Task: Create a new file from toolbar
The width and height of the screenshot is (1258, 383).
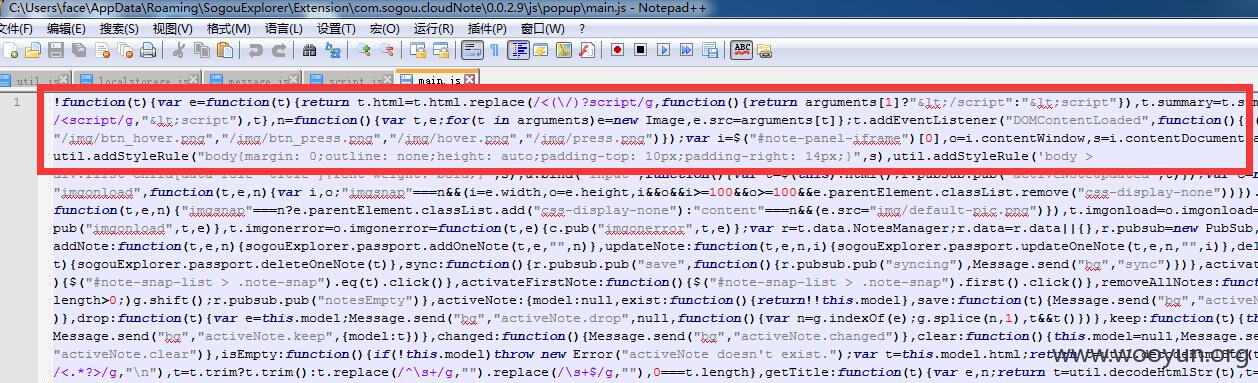Action: (x=10, y=50)
